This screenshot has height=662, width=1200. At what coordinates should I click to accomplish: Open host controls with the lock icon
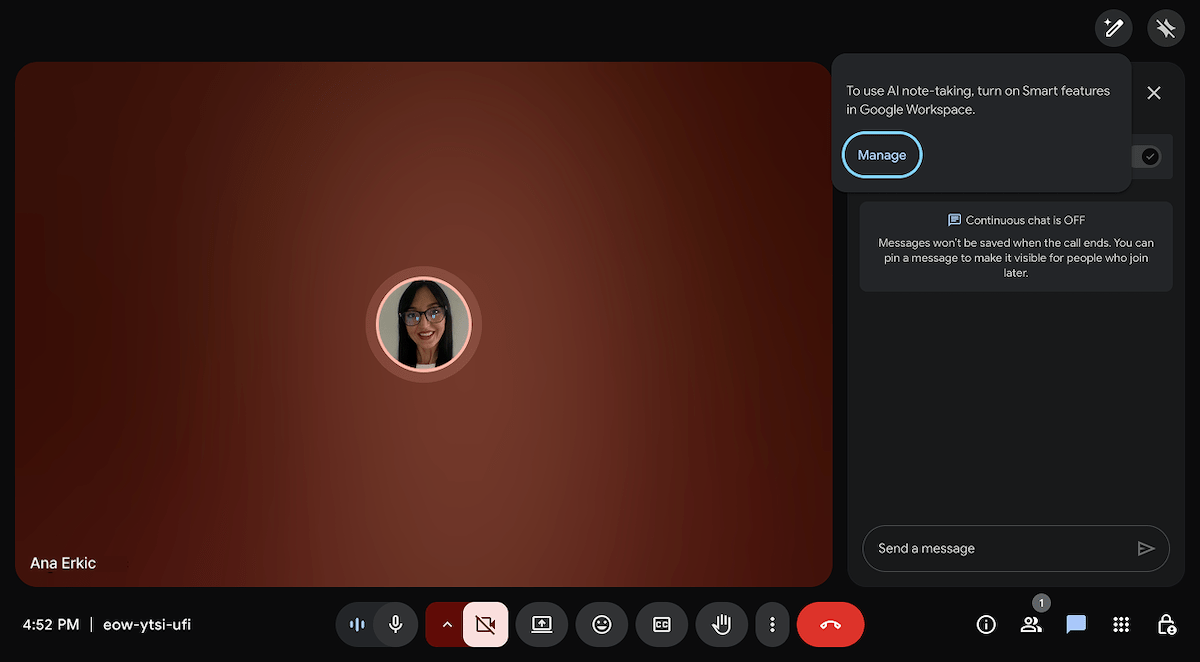tap(1166, 624)
